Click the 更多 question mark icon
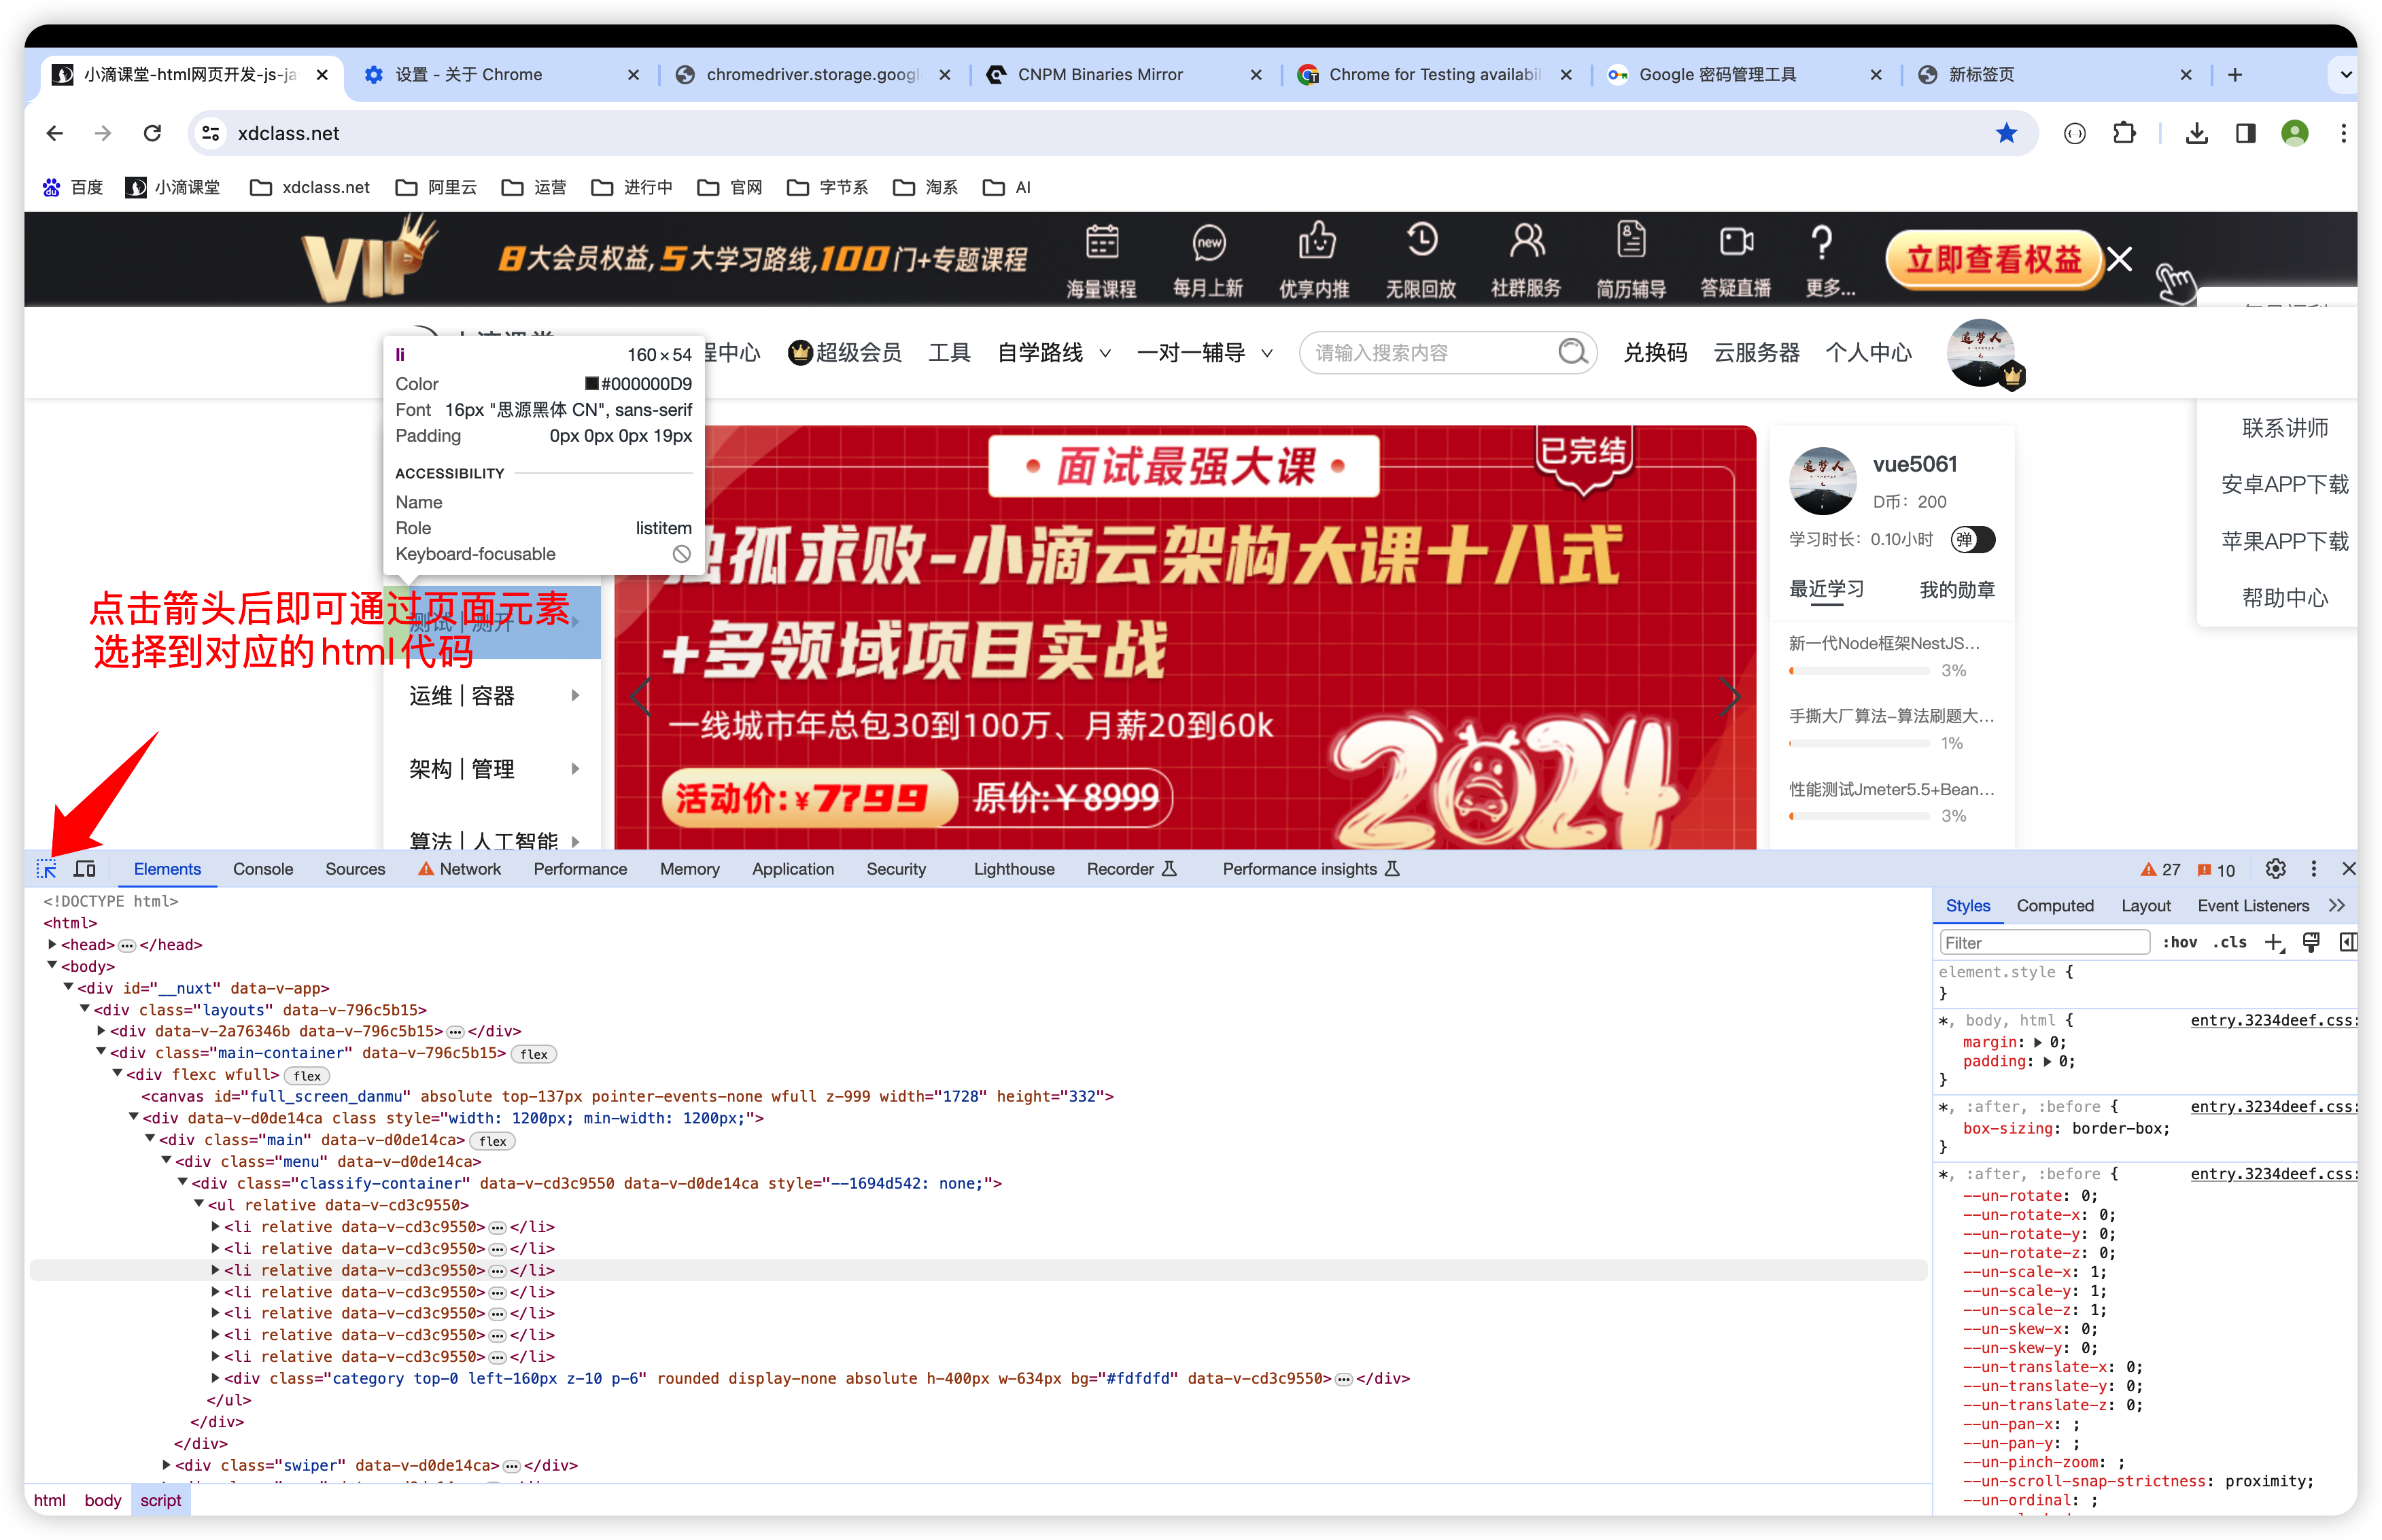This screenshot has width=2382, height=1540. [1821, 241]
